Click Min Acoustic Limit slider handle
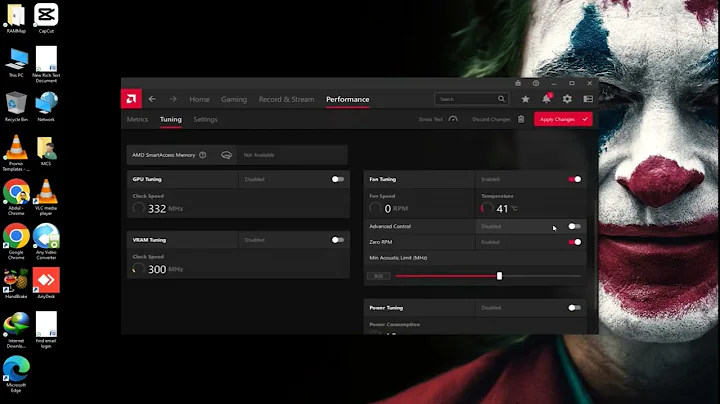 [x=499, y=276]
